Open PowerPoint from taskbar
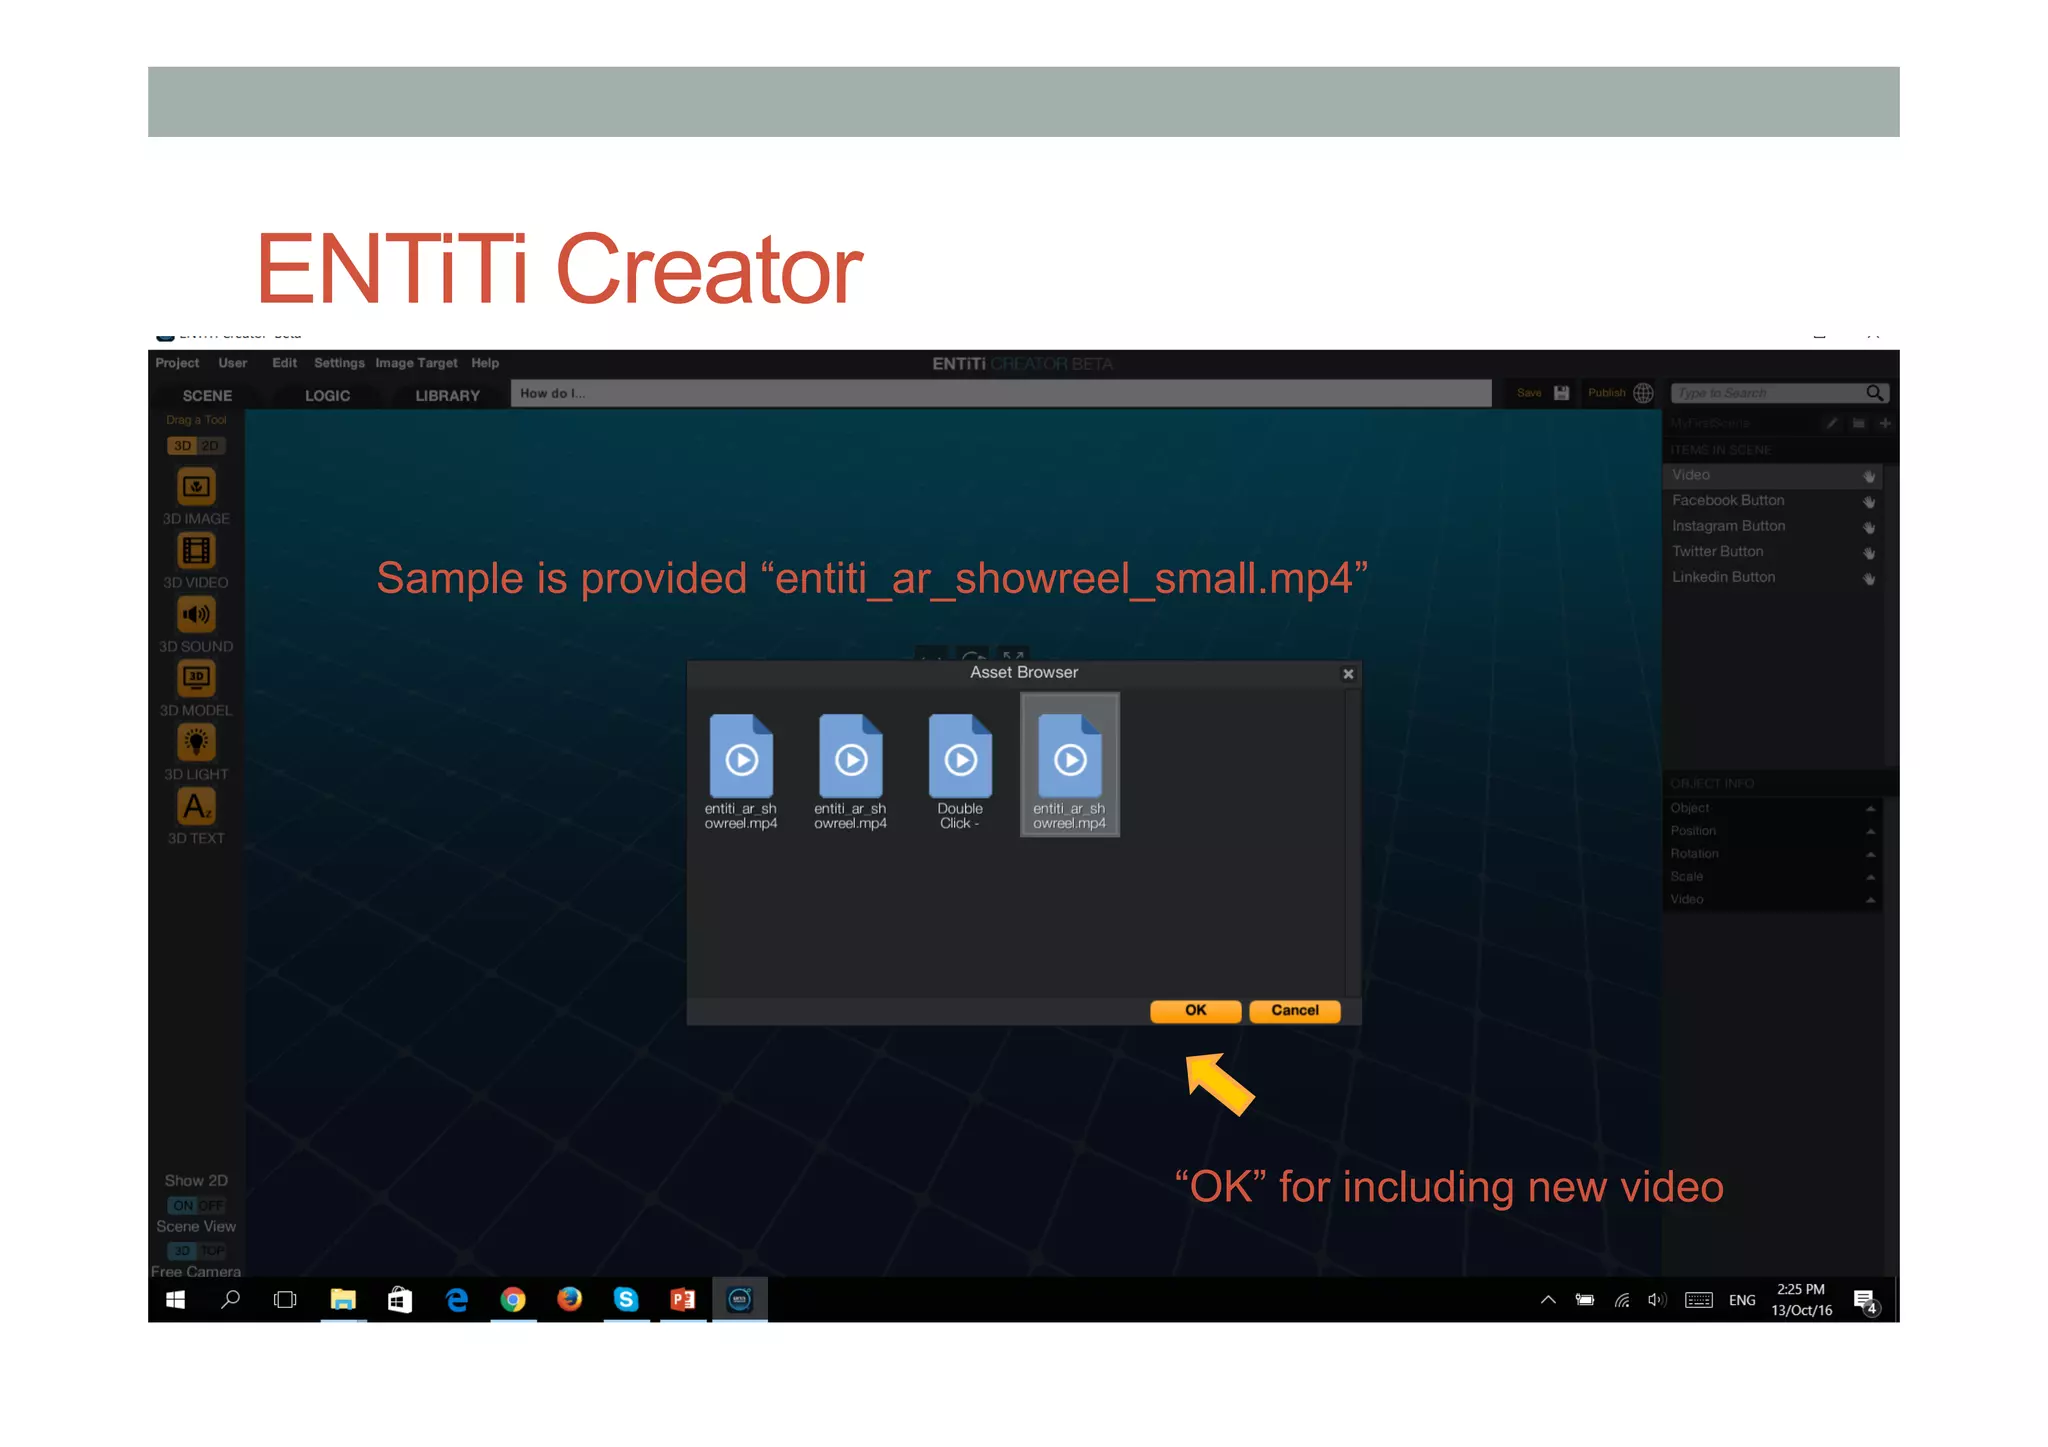Screen dimensions: 2048x1447 pos(683,1299)
